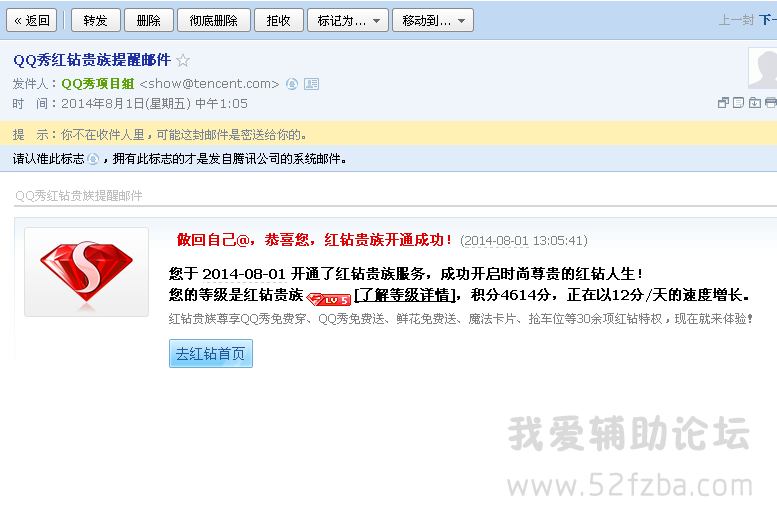Screen dimensions: 777x524
Task: Click the text 积分4614分
Action: tap(510, 295)
